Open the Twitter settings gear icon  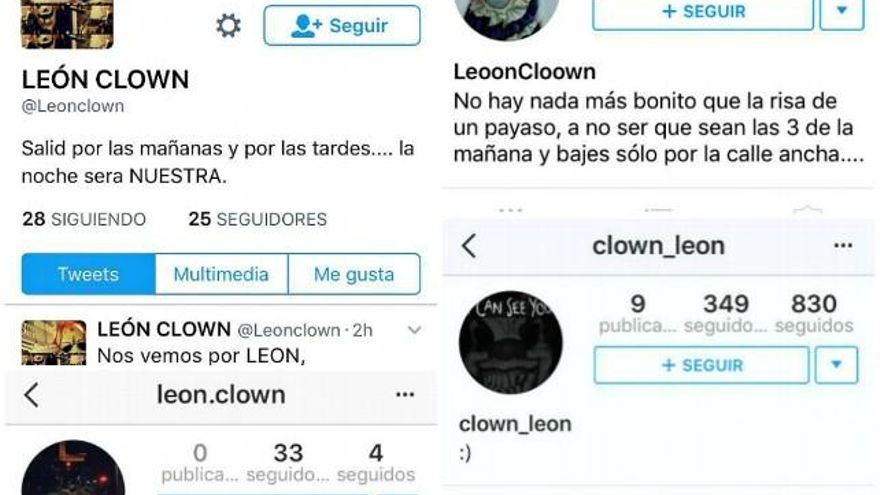point(228,26)
